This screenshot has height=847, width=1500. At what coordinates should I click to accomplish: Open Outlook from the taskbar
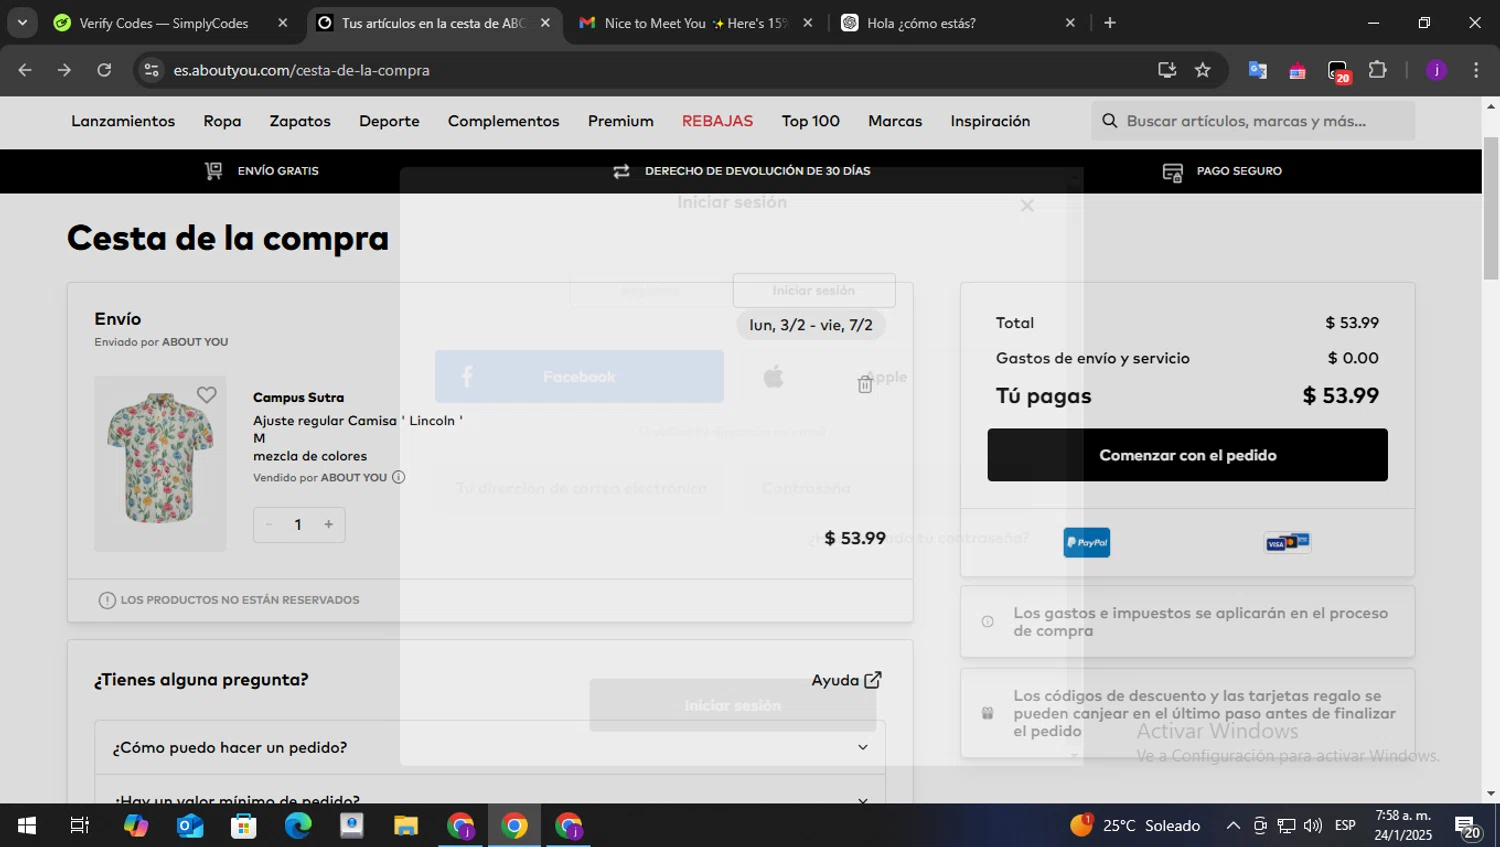click(x=190, y=826)
